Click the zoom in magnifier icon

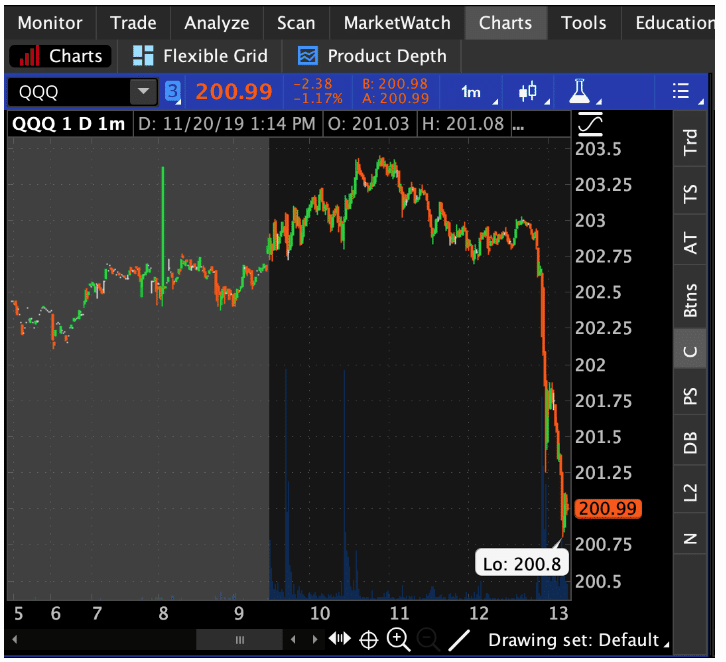coord(398,640)
